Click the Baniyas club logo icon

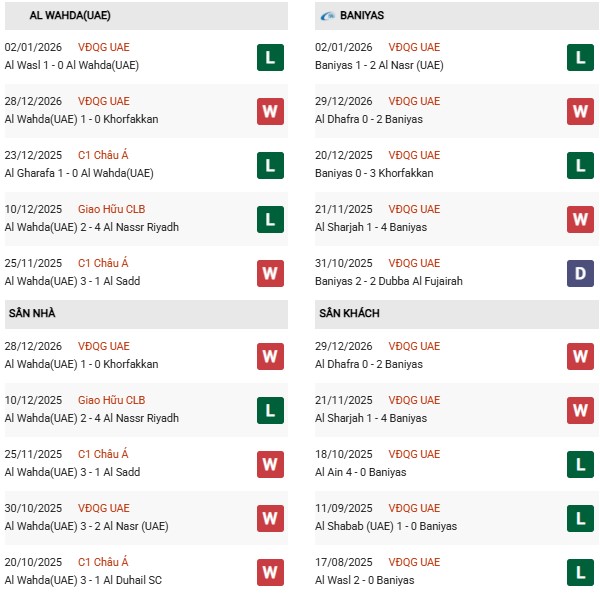tap(328, 16)
